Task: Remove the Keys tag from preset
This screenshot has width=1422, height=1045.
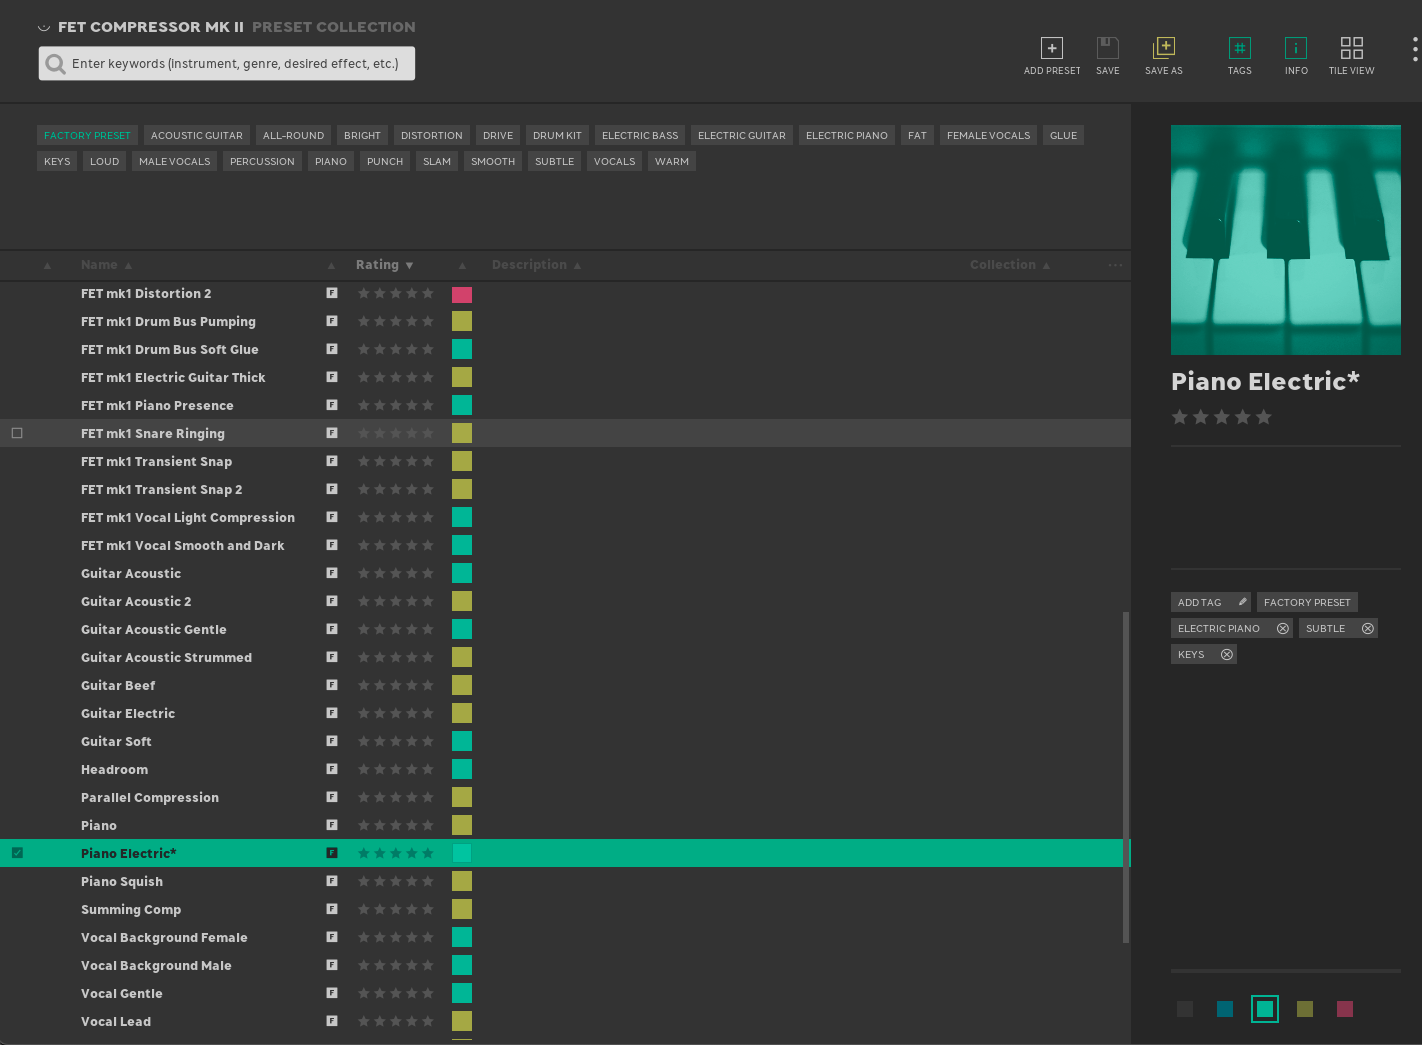Action: [x=1226, y=655]
